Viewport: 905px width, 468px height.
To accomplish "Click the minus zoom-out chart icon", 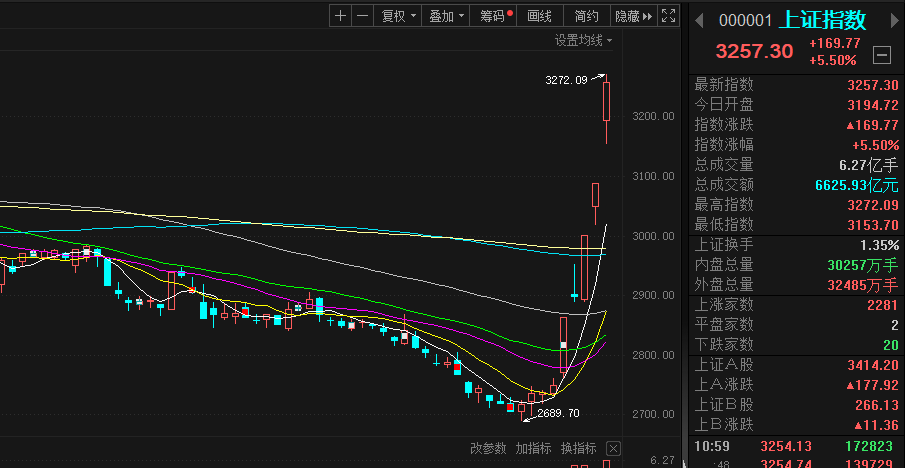I will 361,16.
